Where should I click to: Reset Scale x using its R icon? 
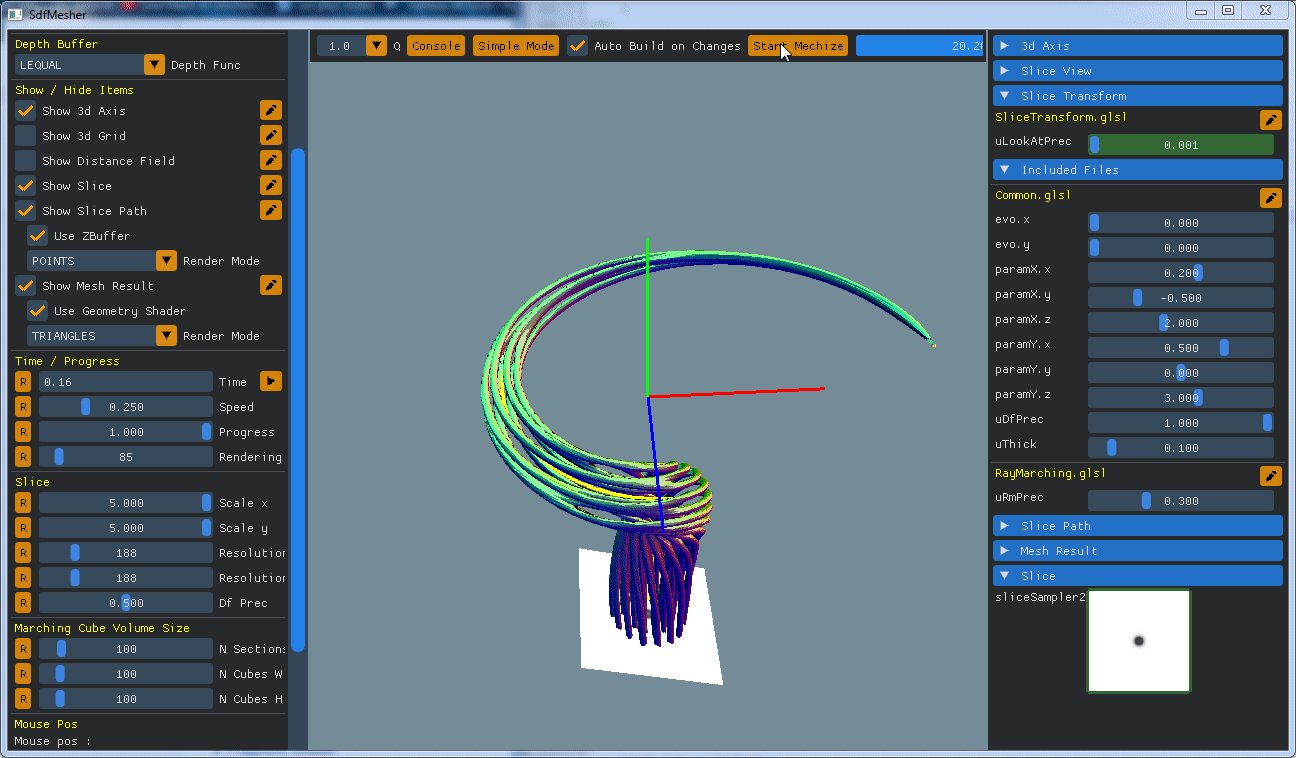21,502
